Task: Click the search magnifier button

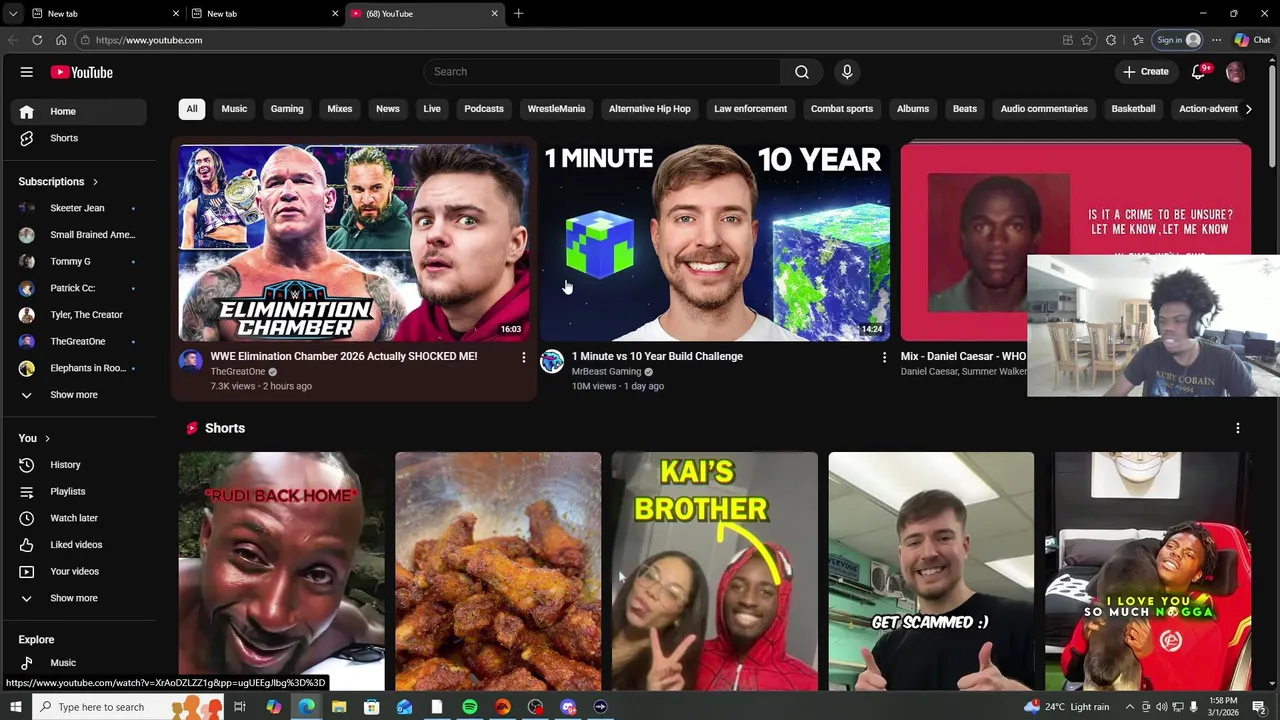Action: click(802, 72)
